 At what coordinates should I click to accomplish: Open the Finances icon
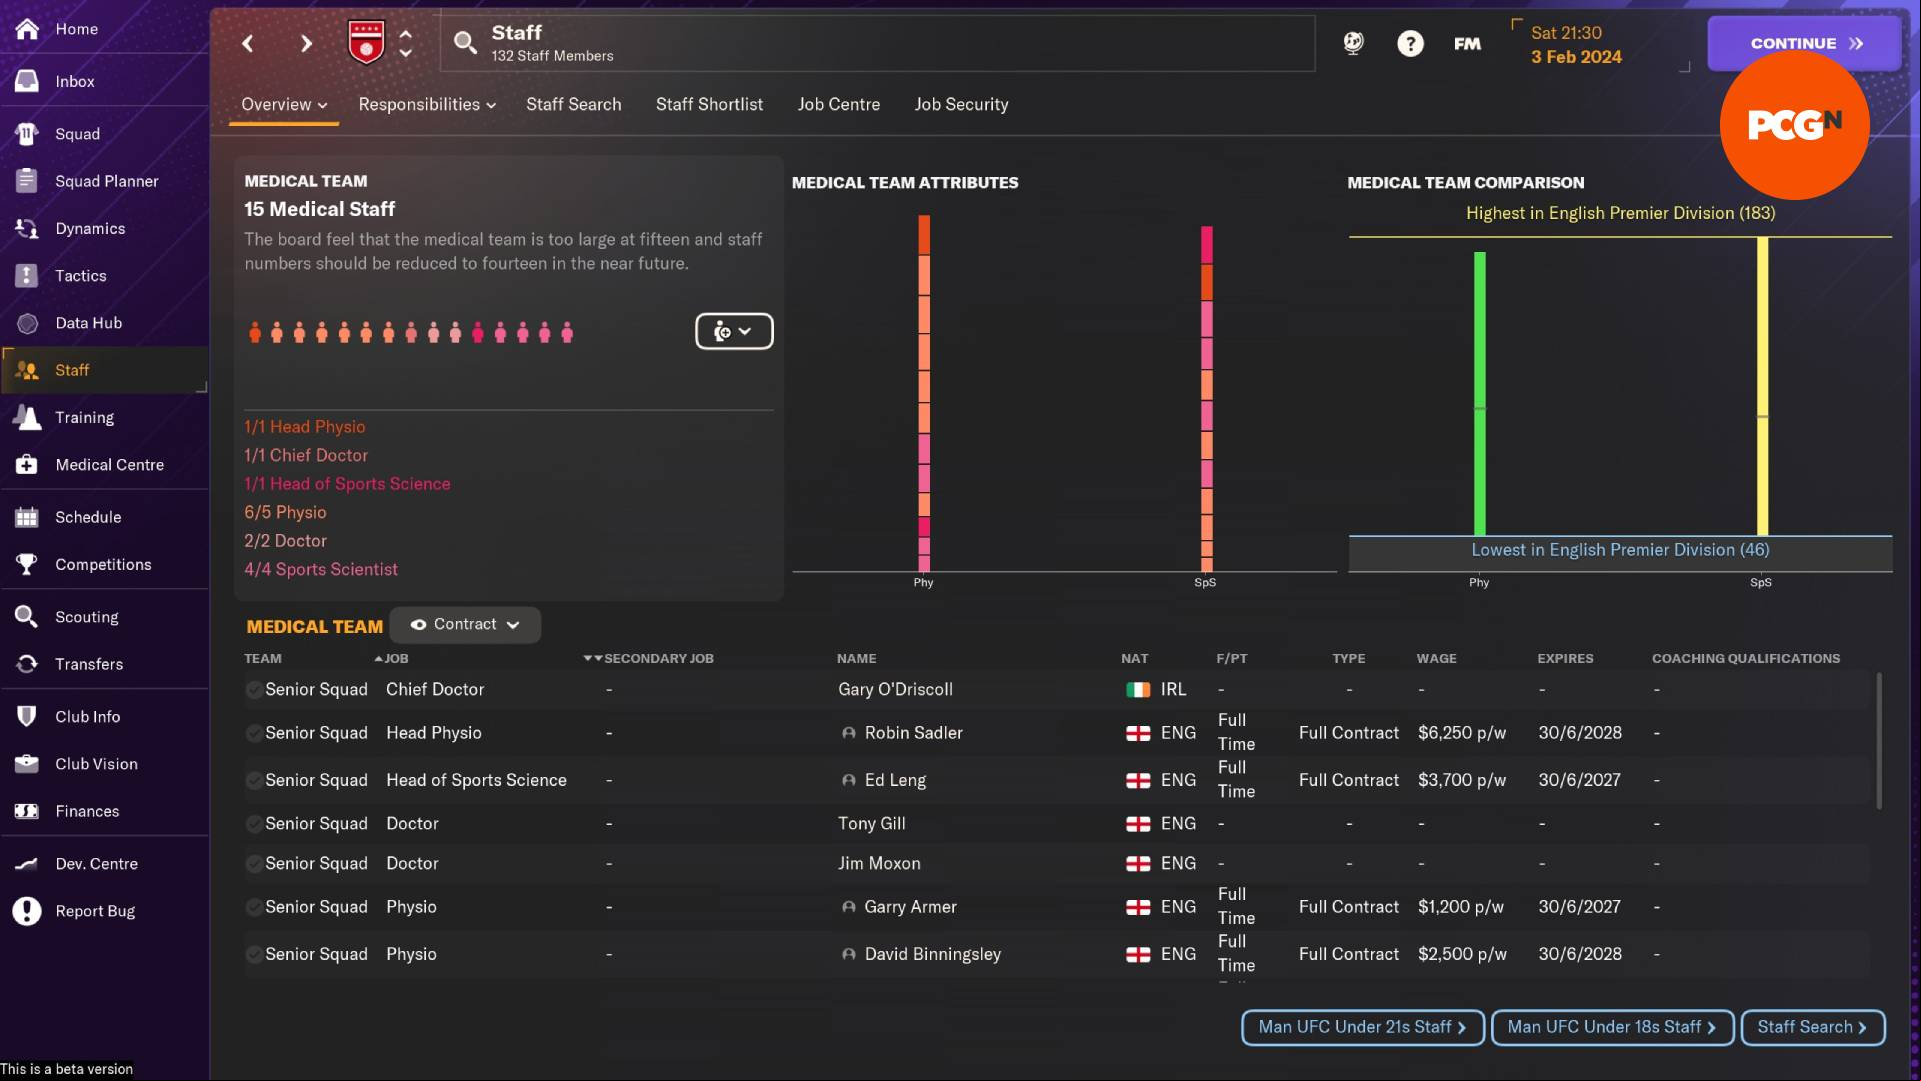coord(27,811)
